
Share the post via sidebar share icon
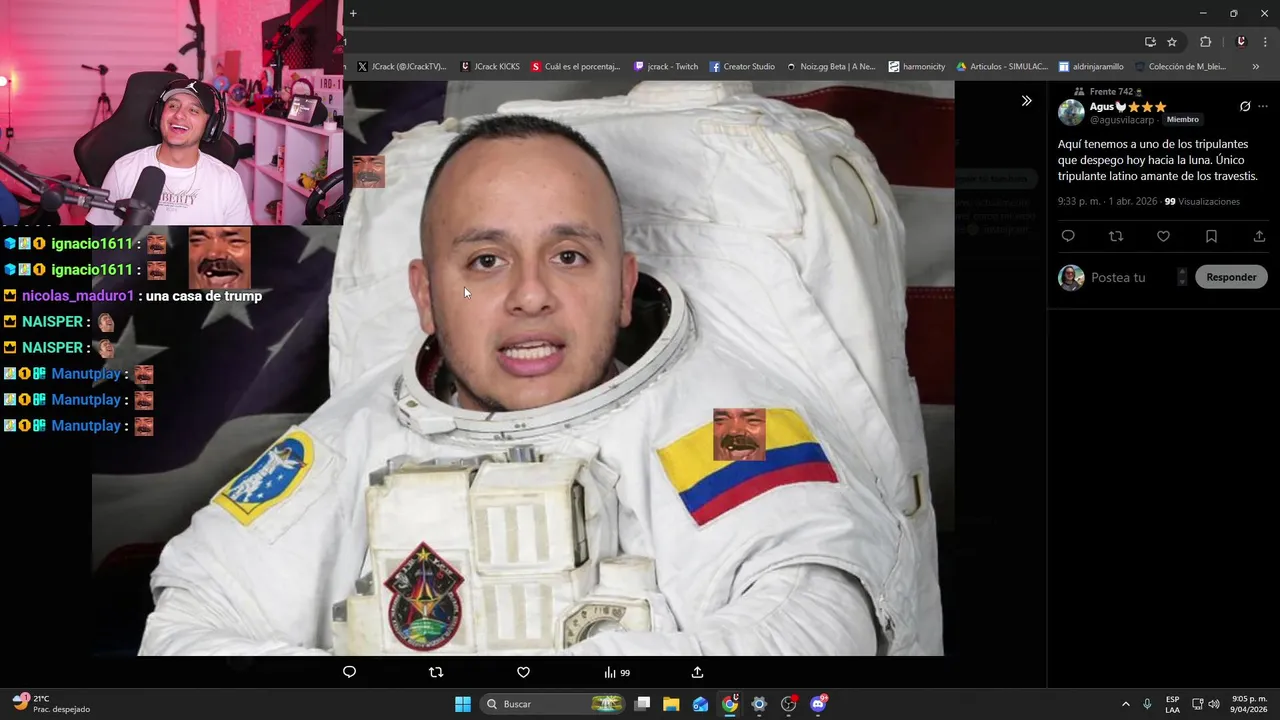point(1259,236)
